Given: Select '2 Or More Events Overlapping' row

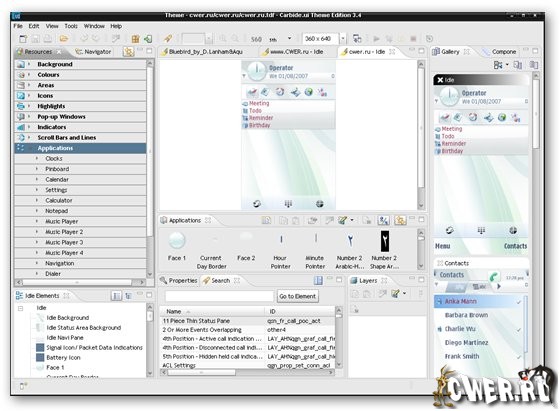Looking at the screenshot, I should pyautogui.click(x=248, y=330).
